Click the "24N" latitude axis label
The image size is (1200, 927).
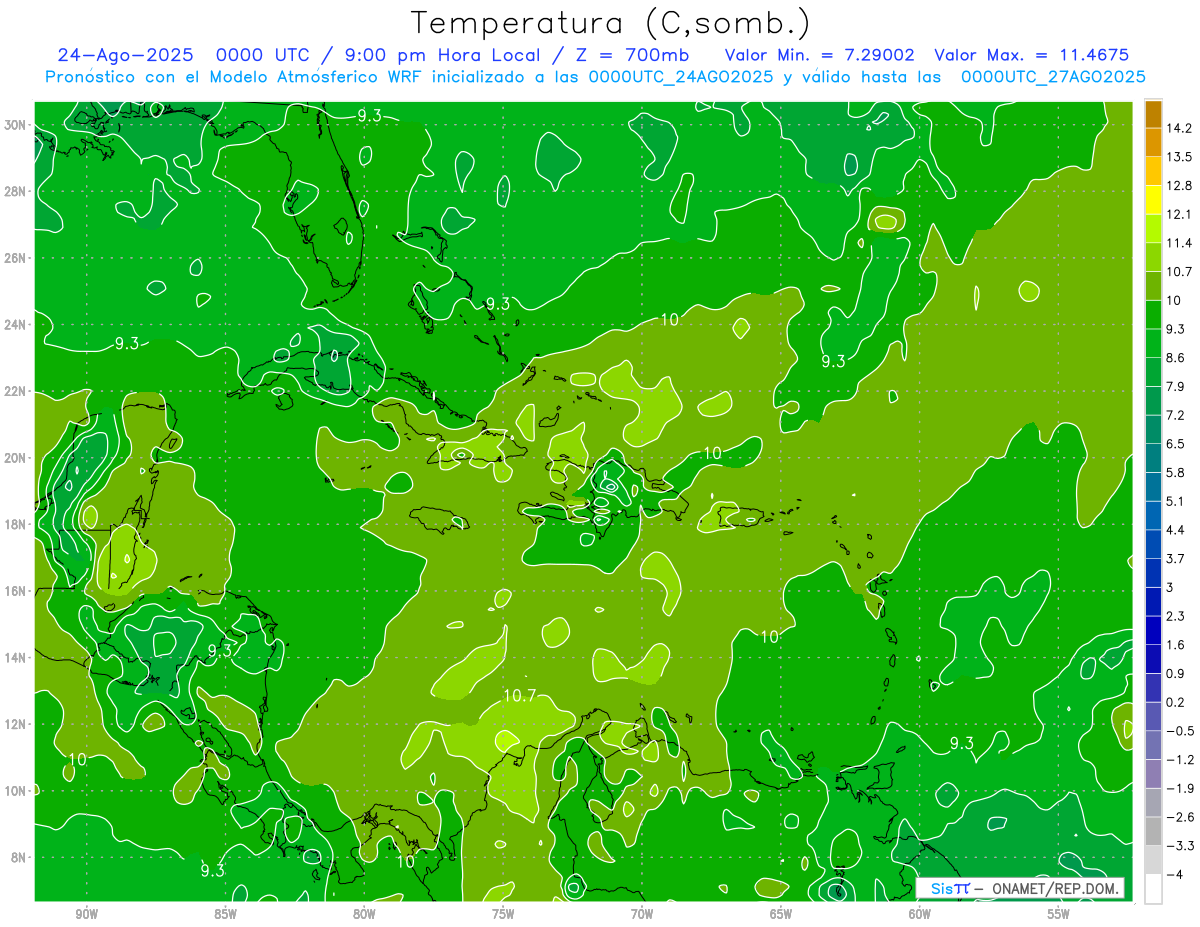[x=16, y=324]
